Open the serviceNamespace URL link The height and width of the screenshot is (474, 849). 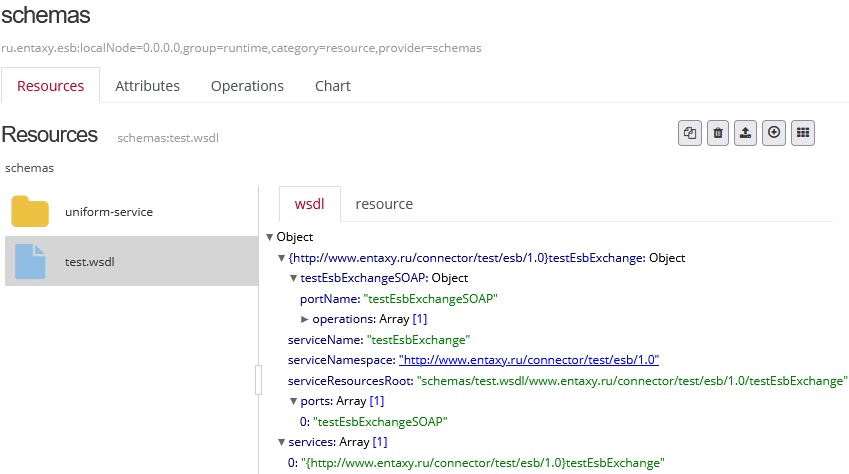click(528, 360)
